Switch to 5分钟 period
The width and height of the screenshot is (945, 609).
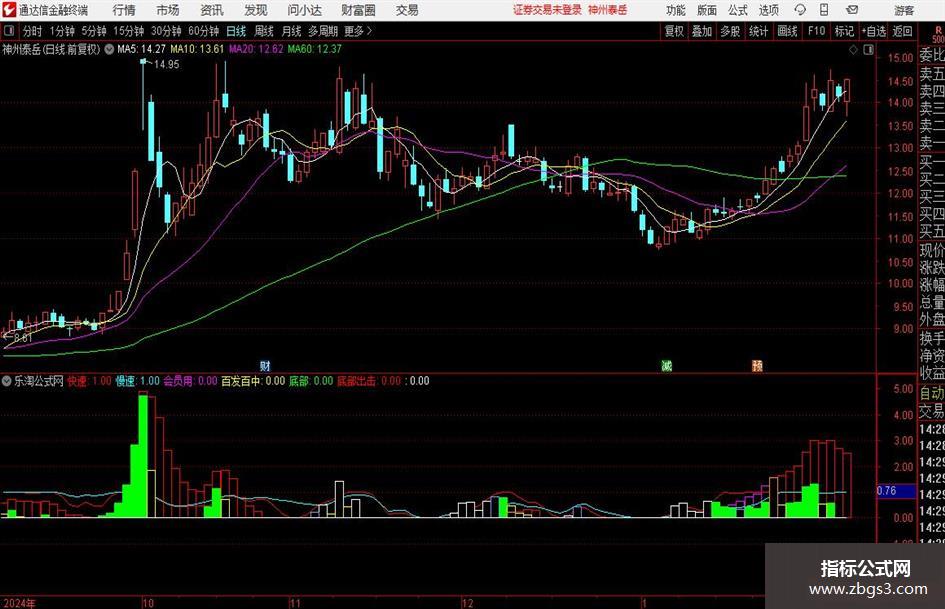(x=94, y=31)
